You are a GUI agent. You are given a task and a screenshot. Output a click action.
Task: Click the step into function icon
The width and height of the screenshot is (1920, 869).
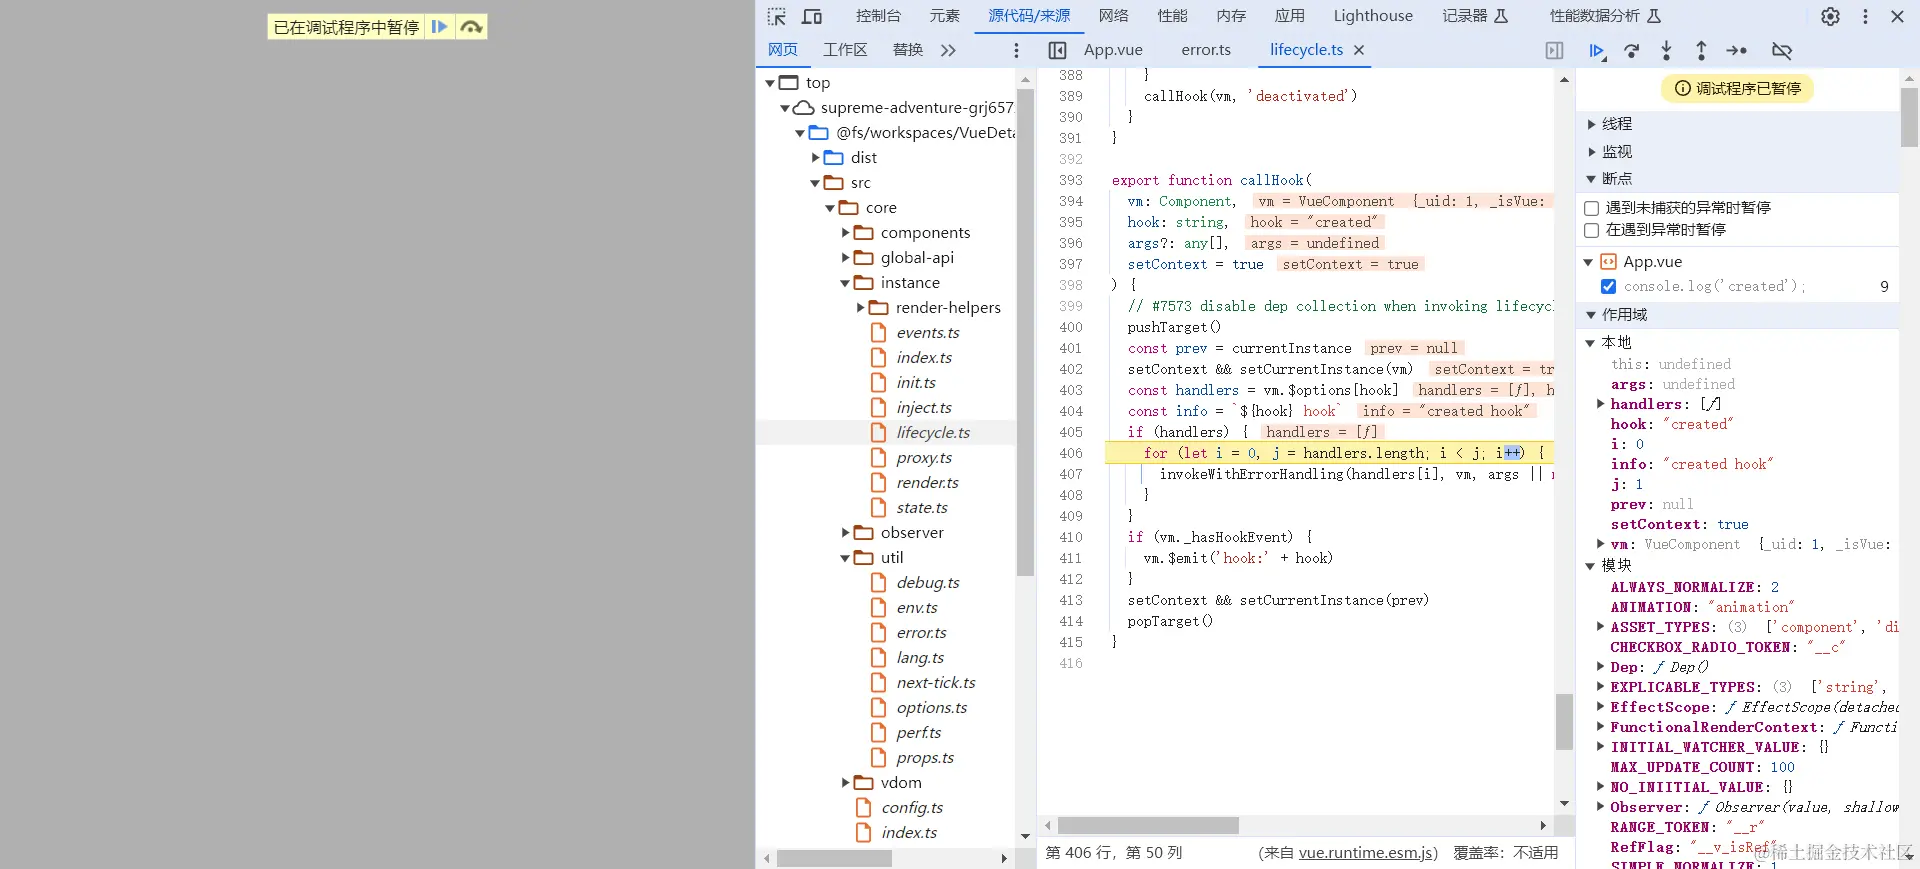(1666, 51)
